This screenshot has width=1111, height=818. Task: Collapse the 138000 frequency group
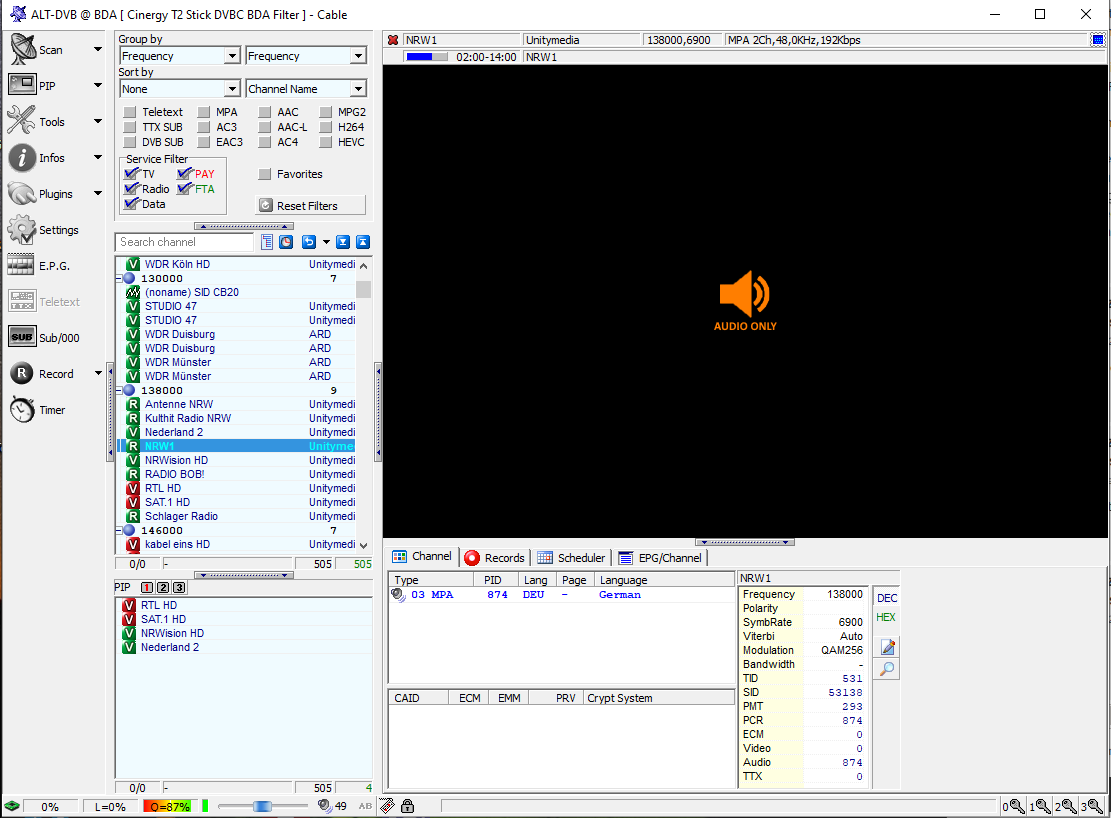[119, 390]
